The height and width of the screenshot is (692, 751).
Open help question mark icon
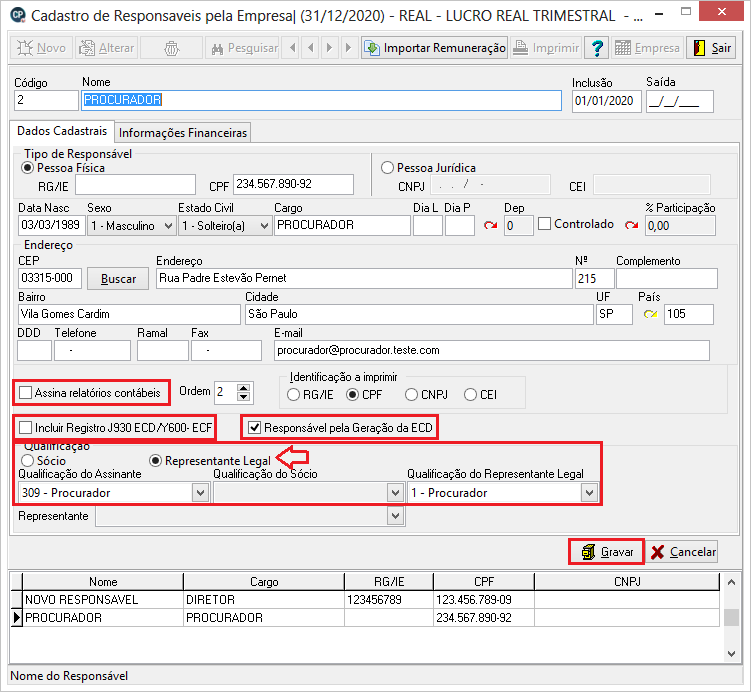coord(597,48)
